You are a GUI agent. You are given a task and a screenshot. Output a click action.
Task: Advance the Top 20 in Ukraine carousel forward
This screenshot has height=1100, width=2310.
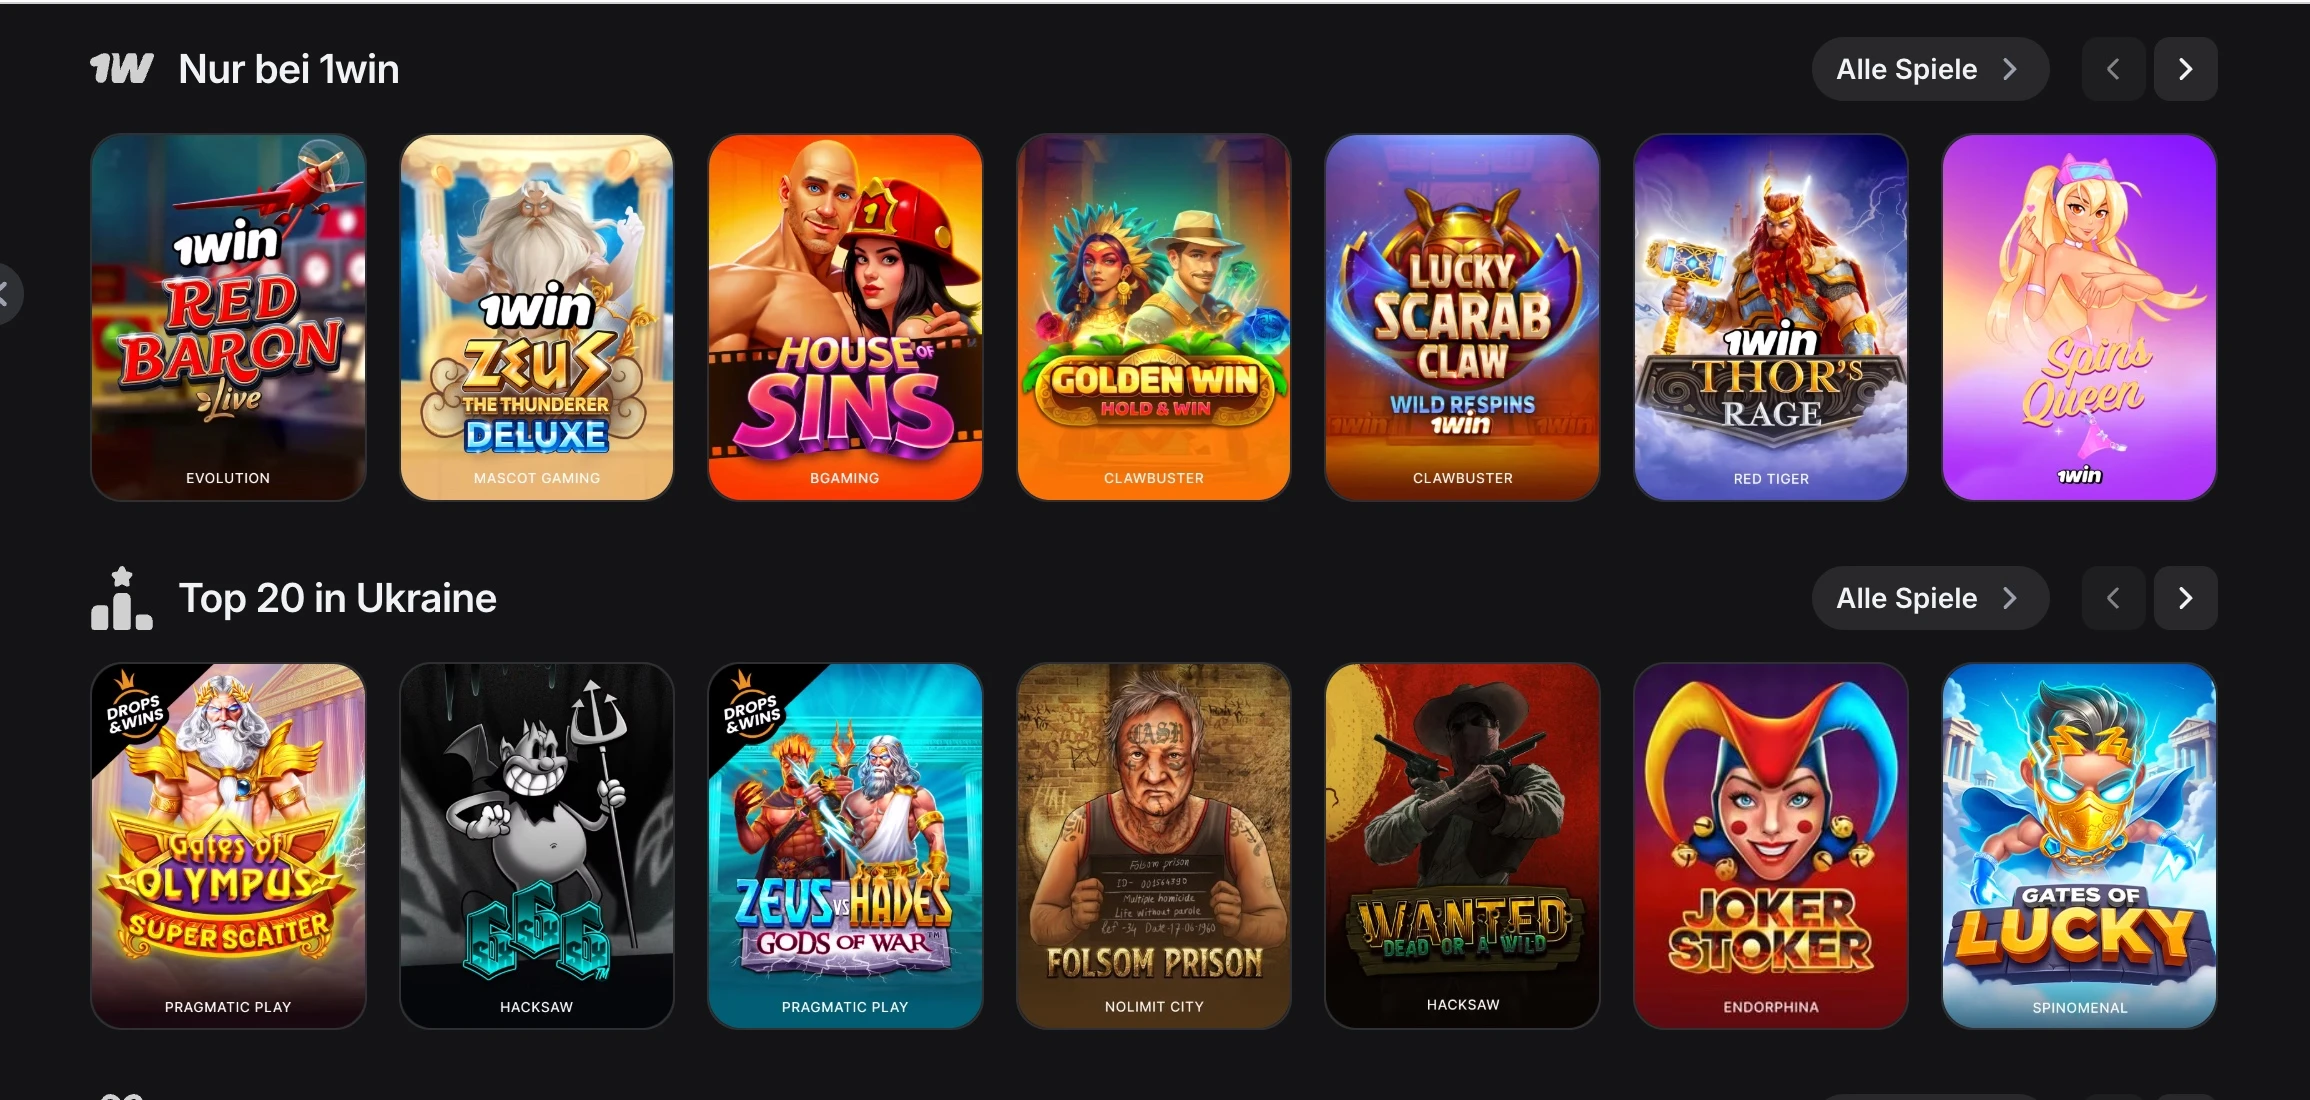pos(2185,598)
